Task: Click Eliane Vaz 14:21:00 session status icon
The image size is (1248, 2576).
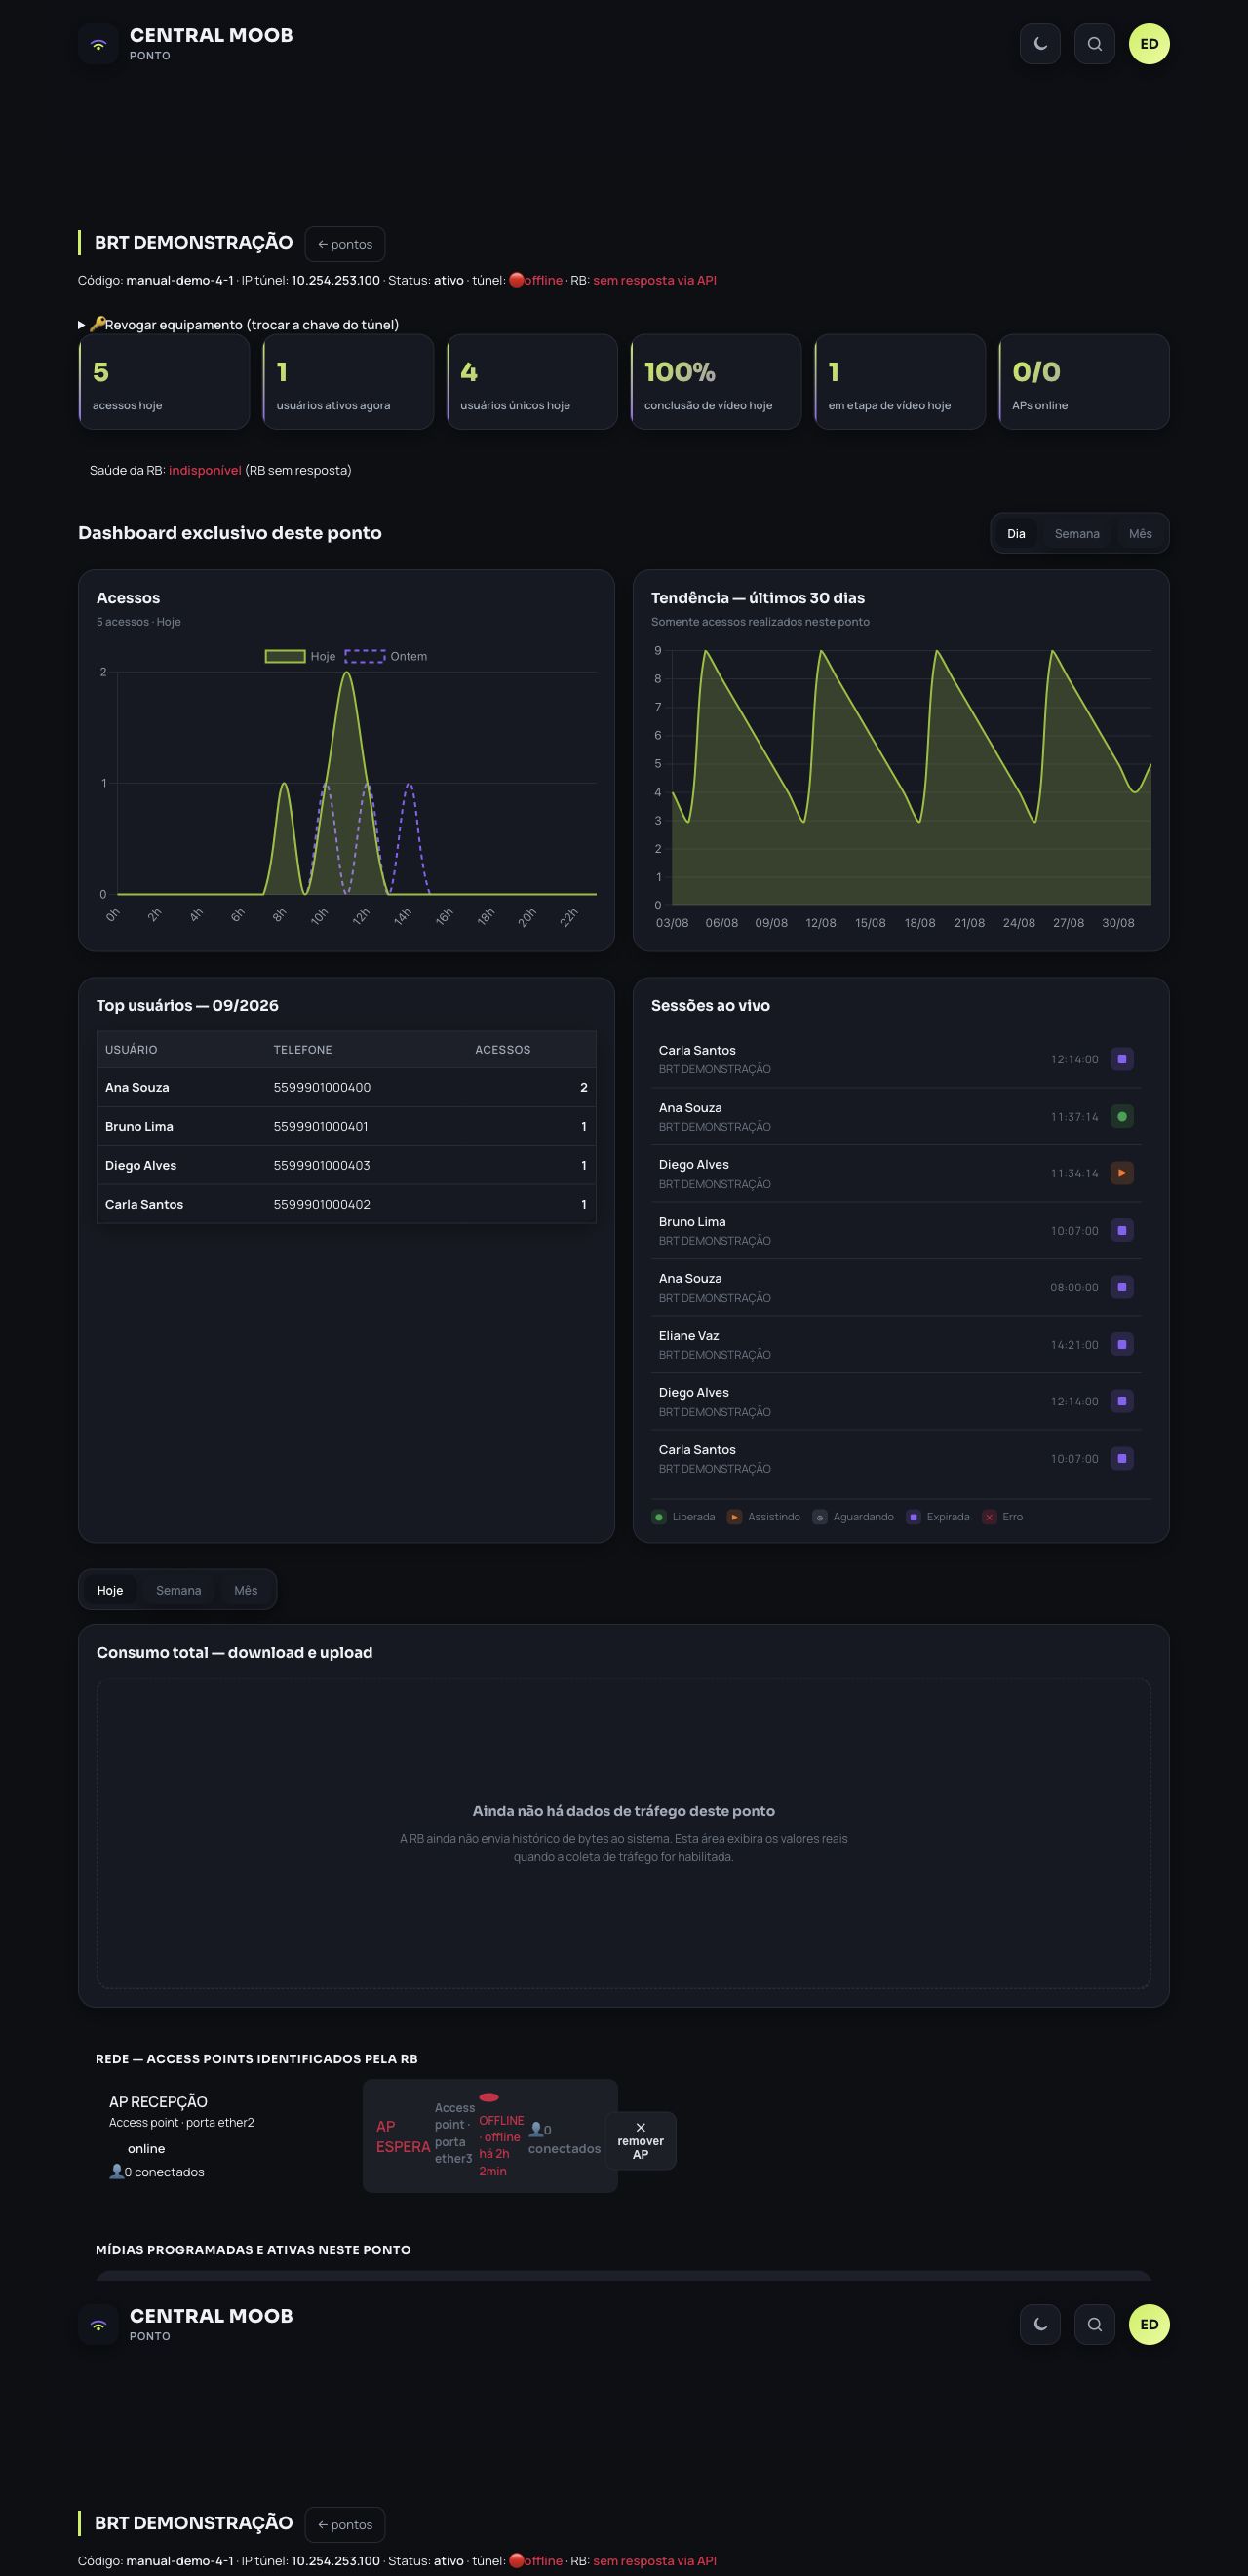Action: [1122, 1345]
